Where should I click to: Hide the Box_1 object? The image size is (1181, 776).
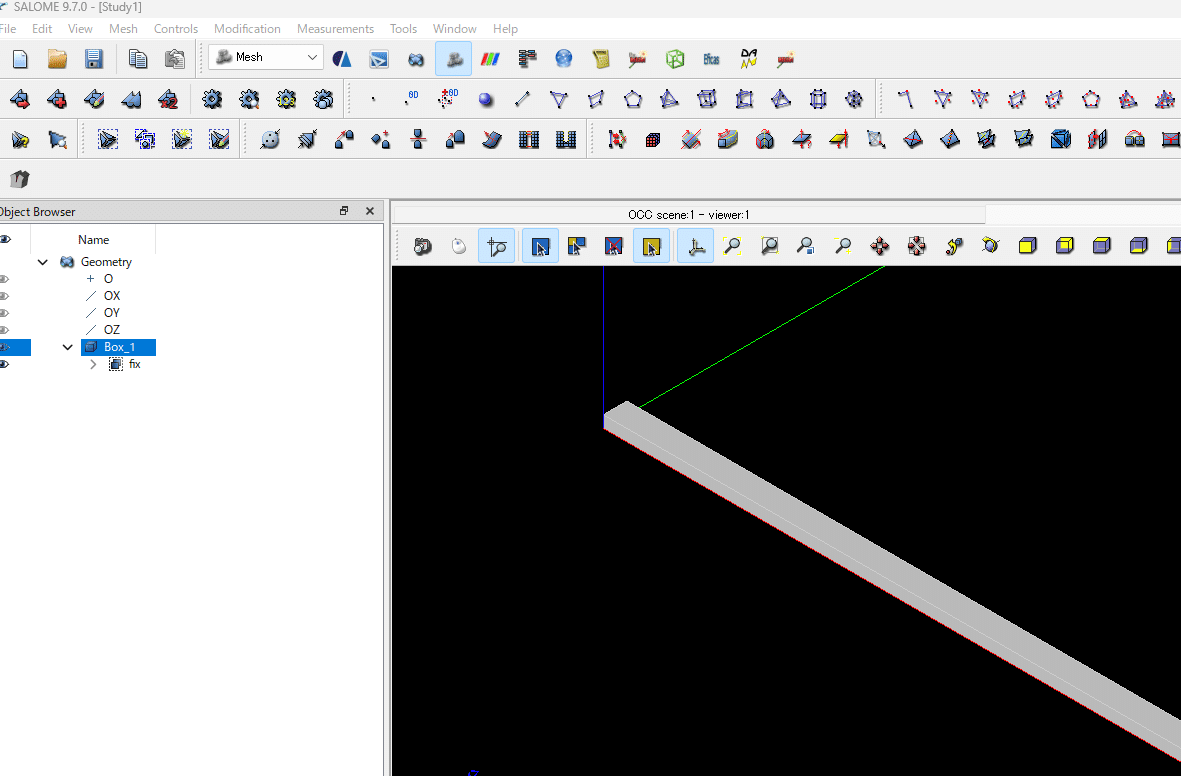point(5,347)
